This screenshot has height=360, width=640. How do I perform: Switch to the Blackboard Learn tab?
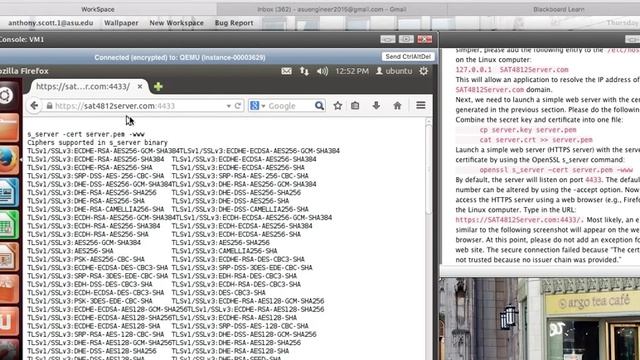click(x=558, y=9)
